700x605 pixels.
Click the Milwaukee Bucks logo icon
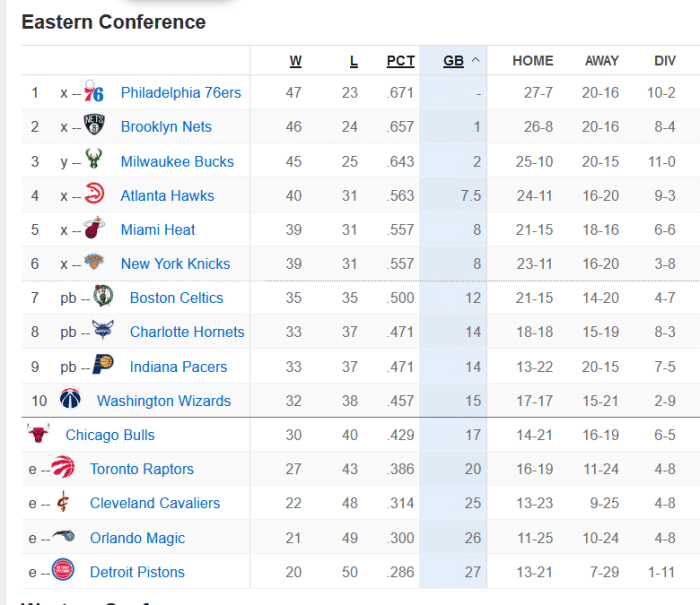click(x=94, y=161)
